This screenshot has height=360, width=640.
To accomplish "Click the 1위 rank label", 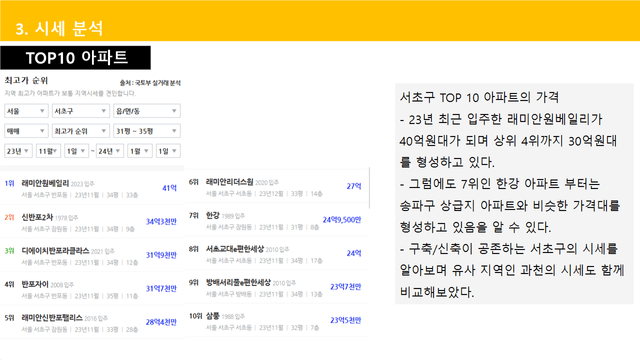I will [9, 184].
